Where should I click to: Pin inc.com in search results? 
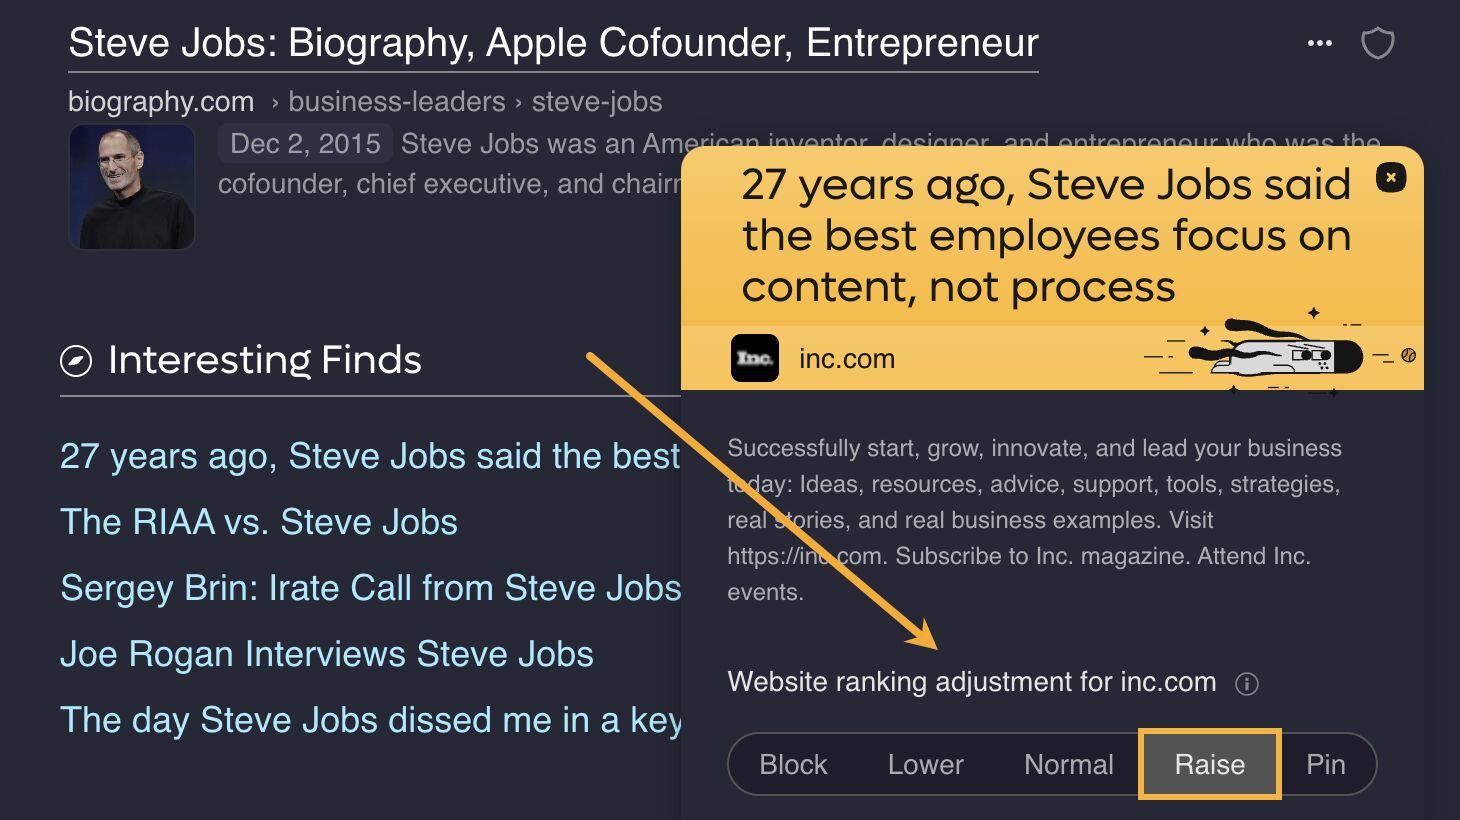click(1325, 765)
